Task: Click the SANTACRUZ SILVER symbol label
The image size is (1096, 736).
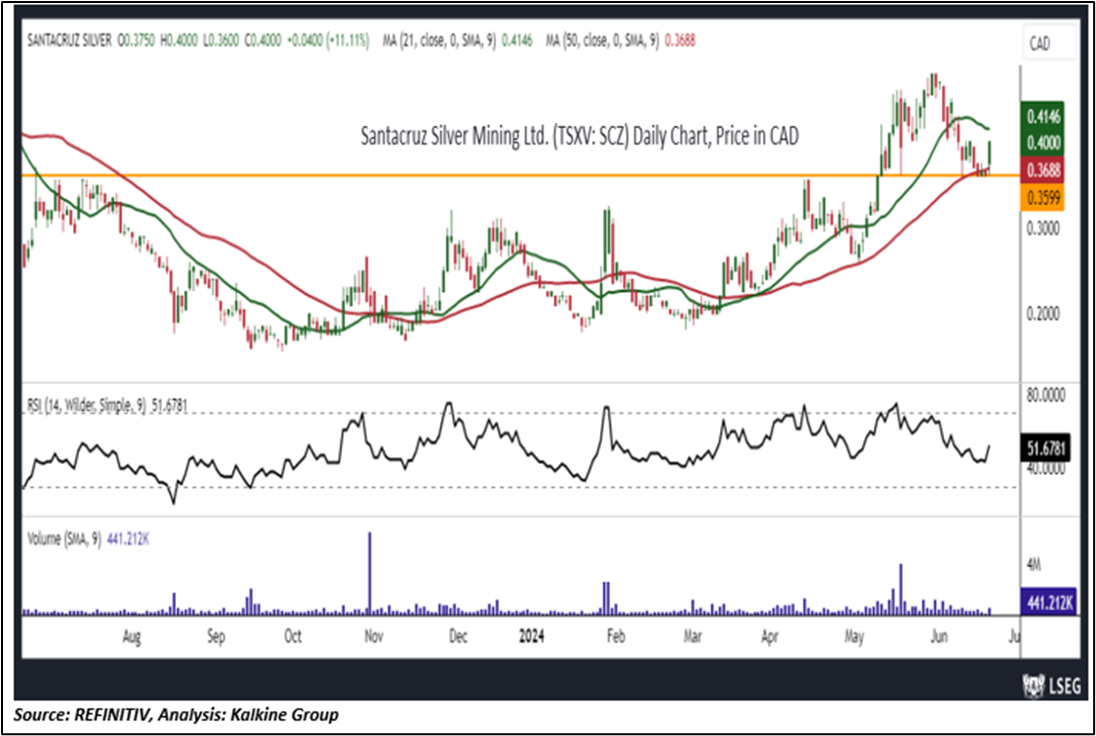Action: pos(68,41)
